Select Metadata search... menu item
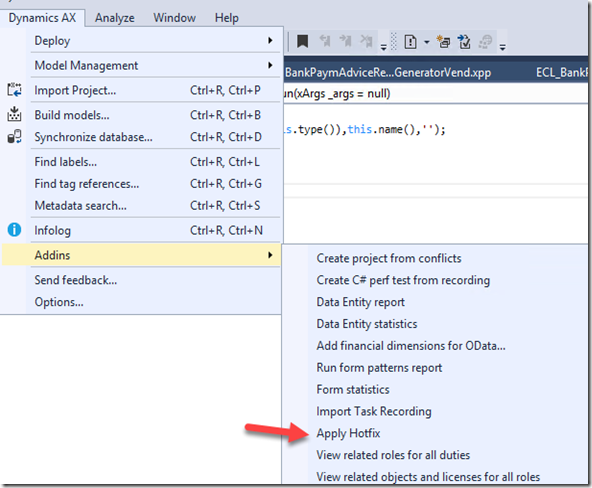 155,205
